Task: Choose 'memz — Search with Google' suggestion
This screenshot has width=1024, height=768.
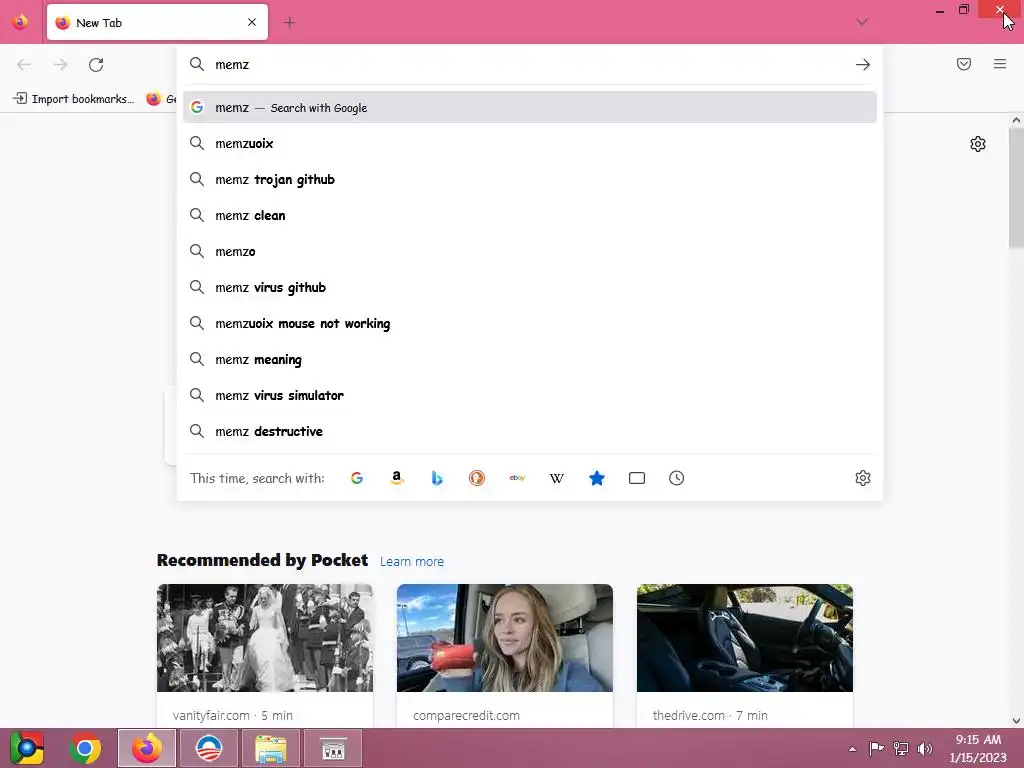Action: tap(530, 108)
